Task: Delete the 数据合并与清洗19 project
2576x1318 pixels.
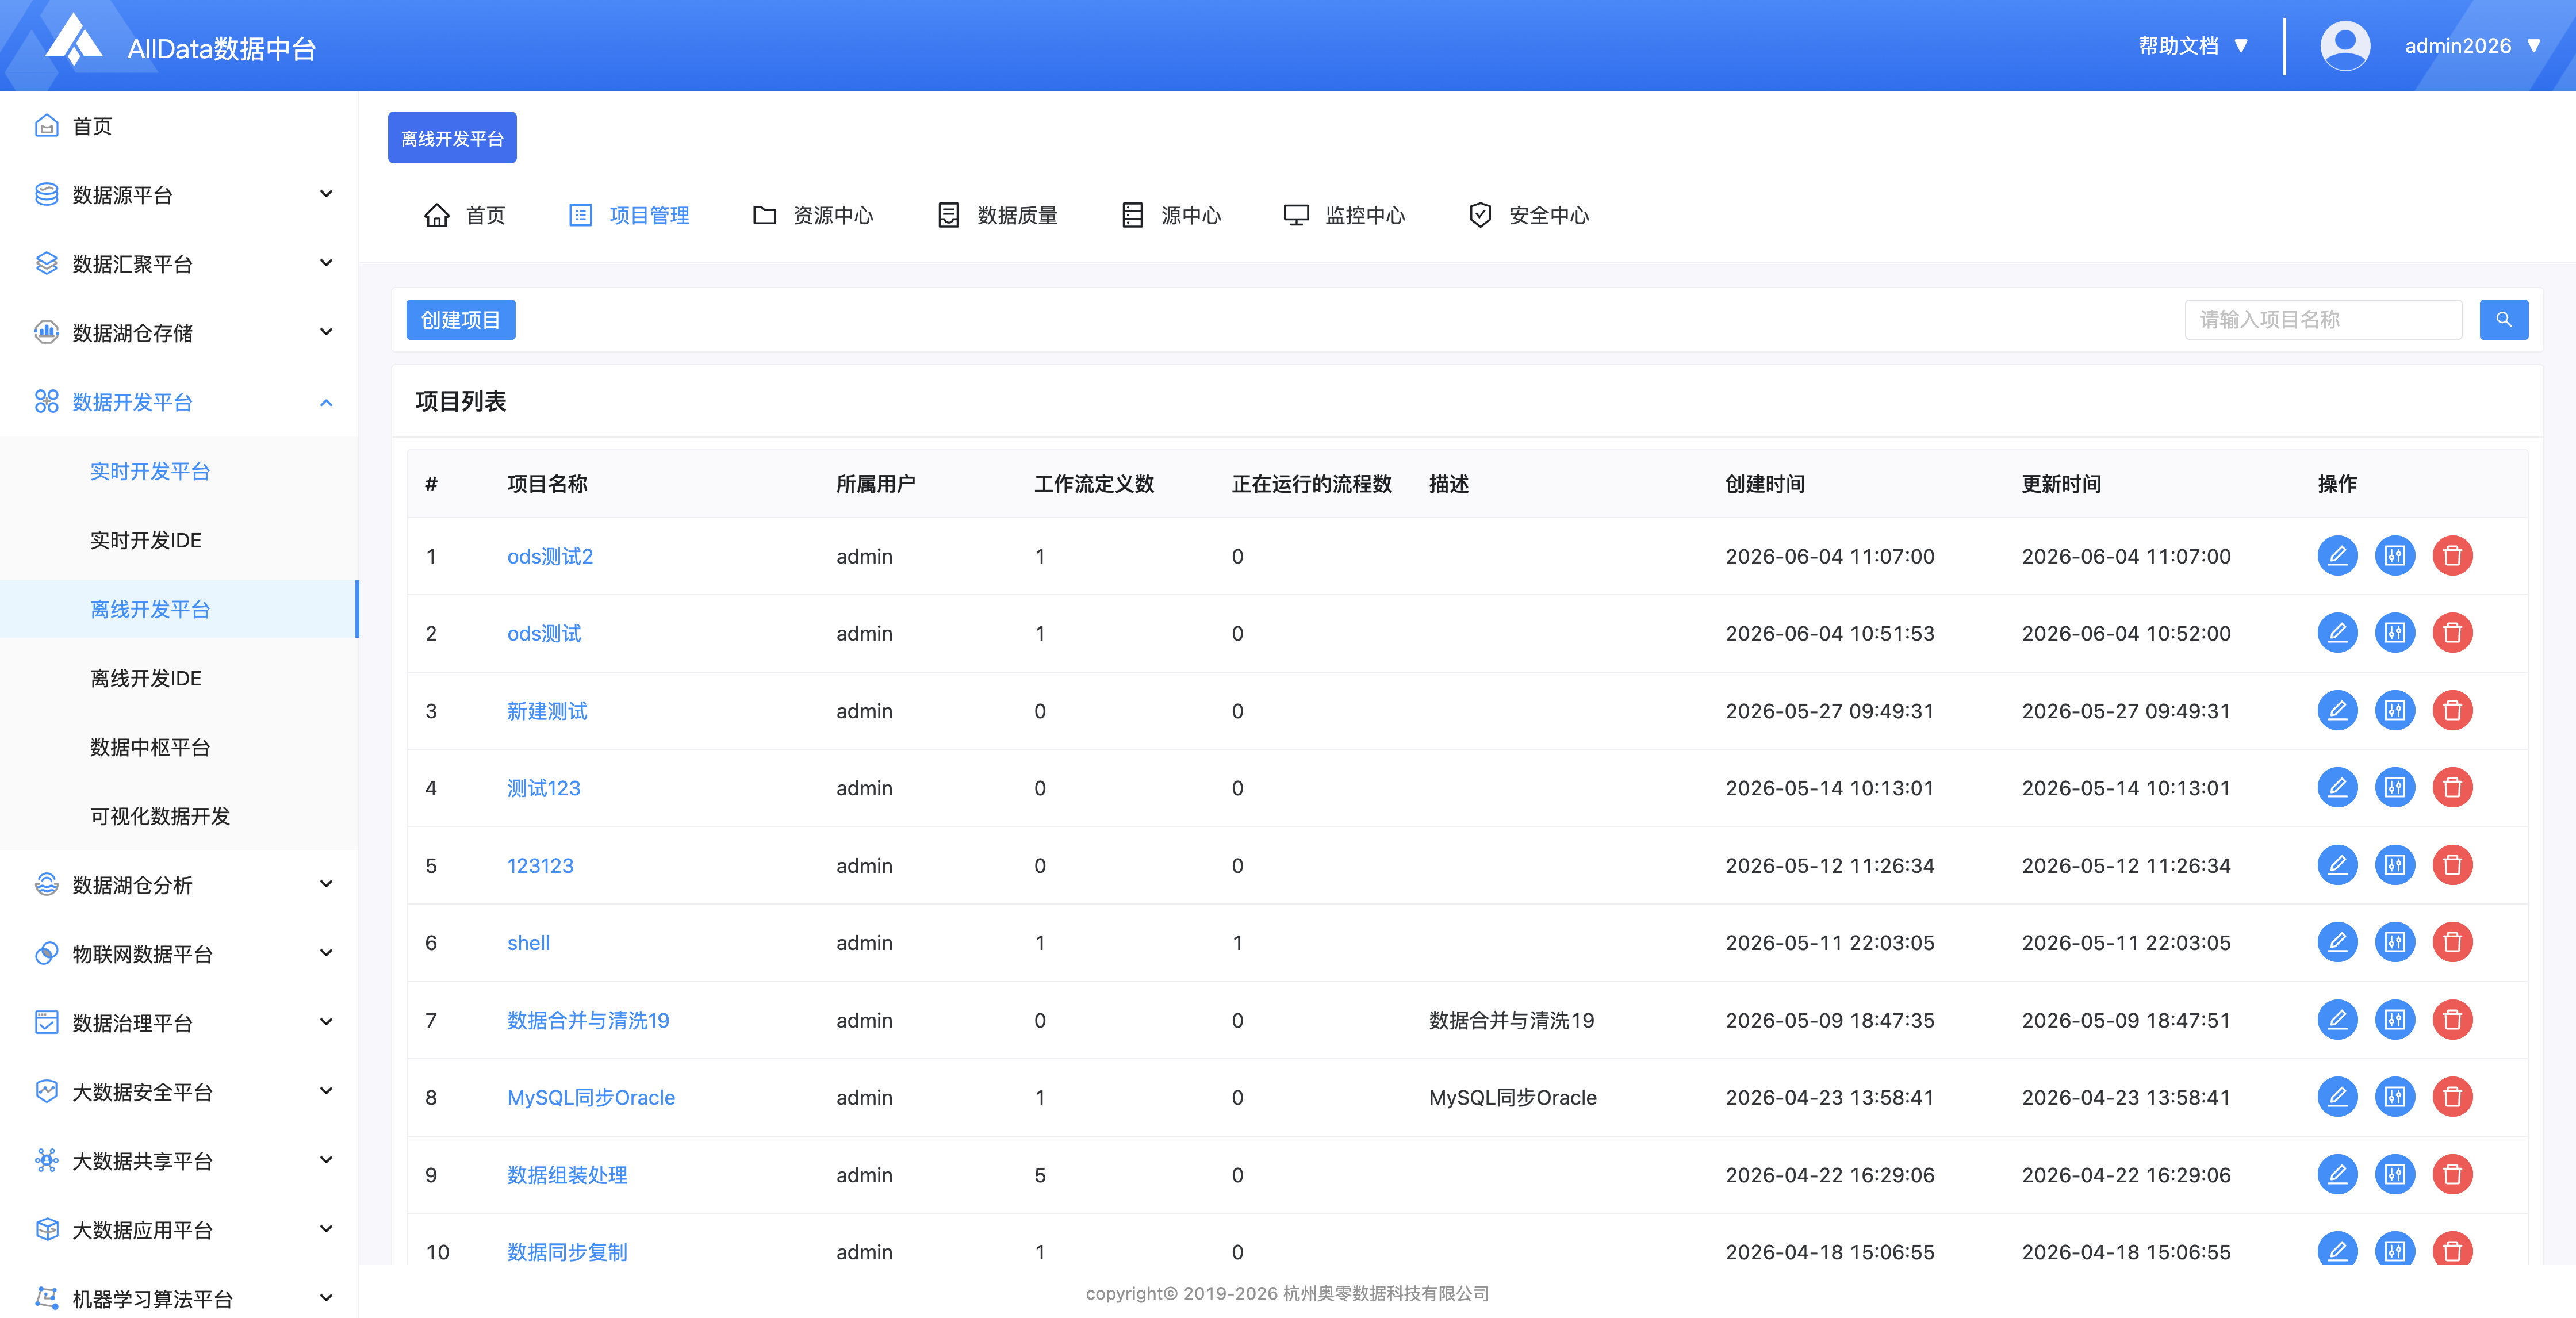Action: pos(2452,1020)
